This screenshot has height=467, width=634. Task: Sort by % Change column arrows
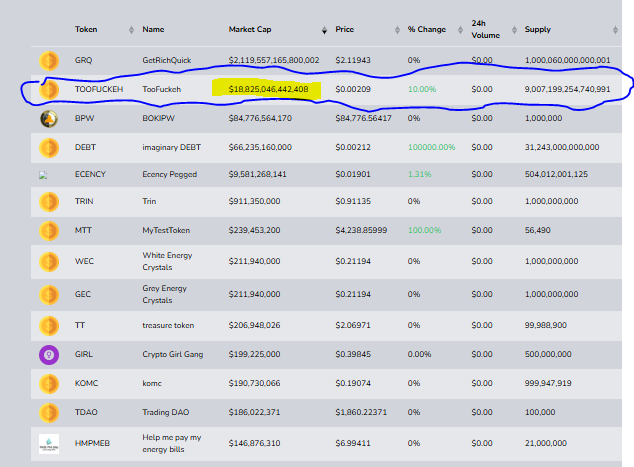[x=460, y=30]
